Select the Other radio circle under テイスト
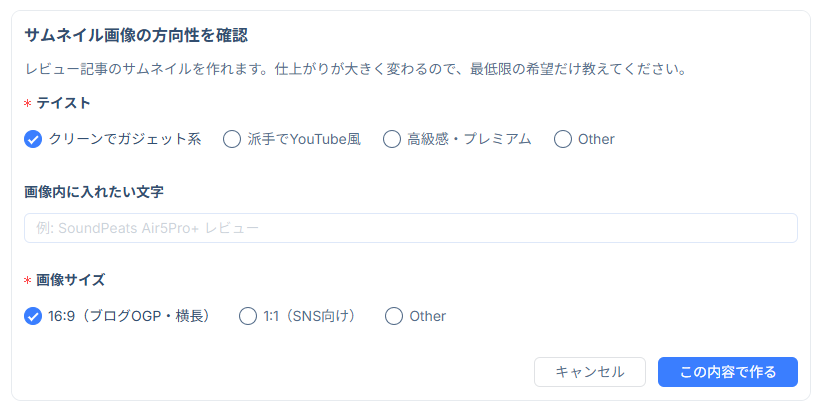 tap(563, 139)
